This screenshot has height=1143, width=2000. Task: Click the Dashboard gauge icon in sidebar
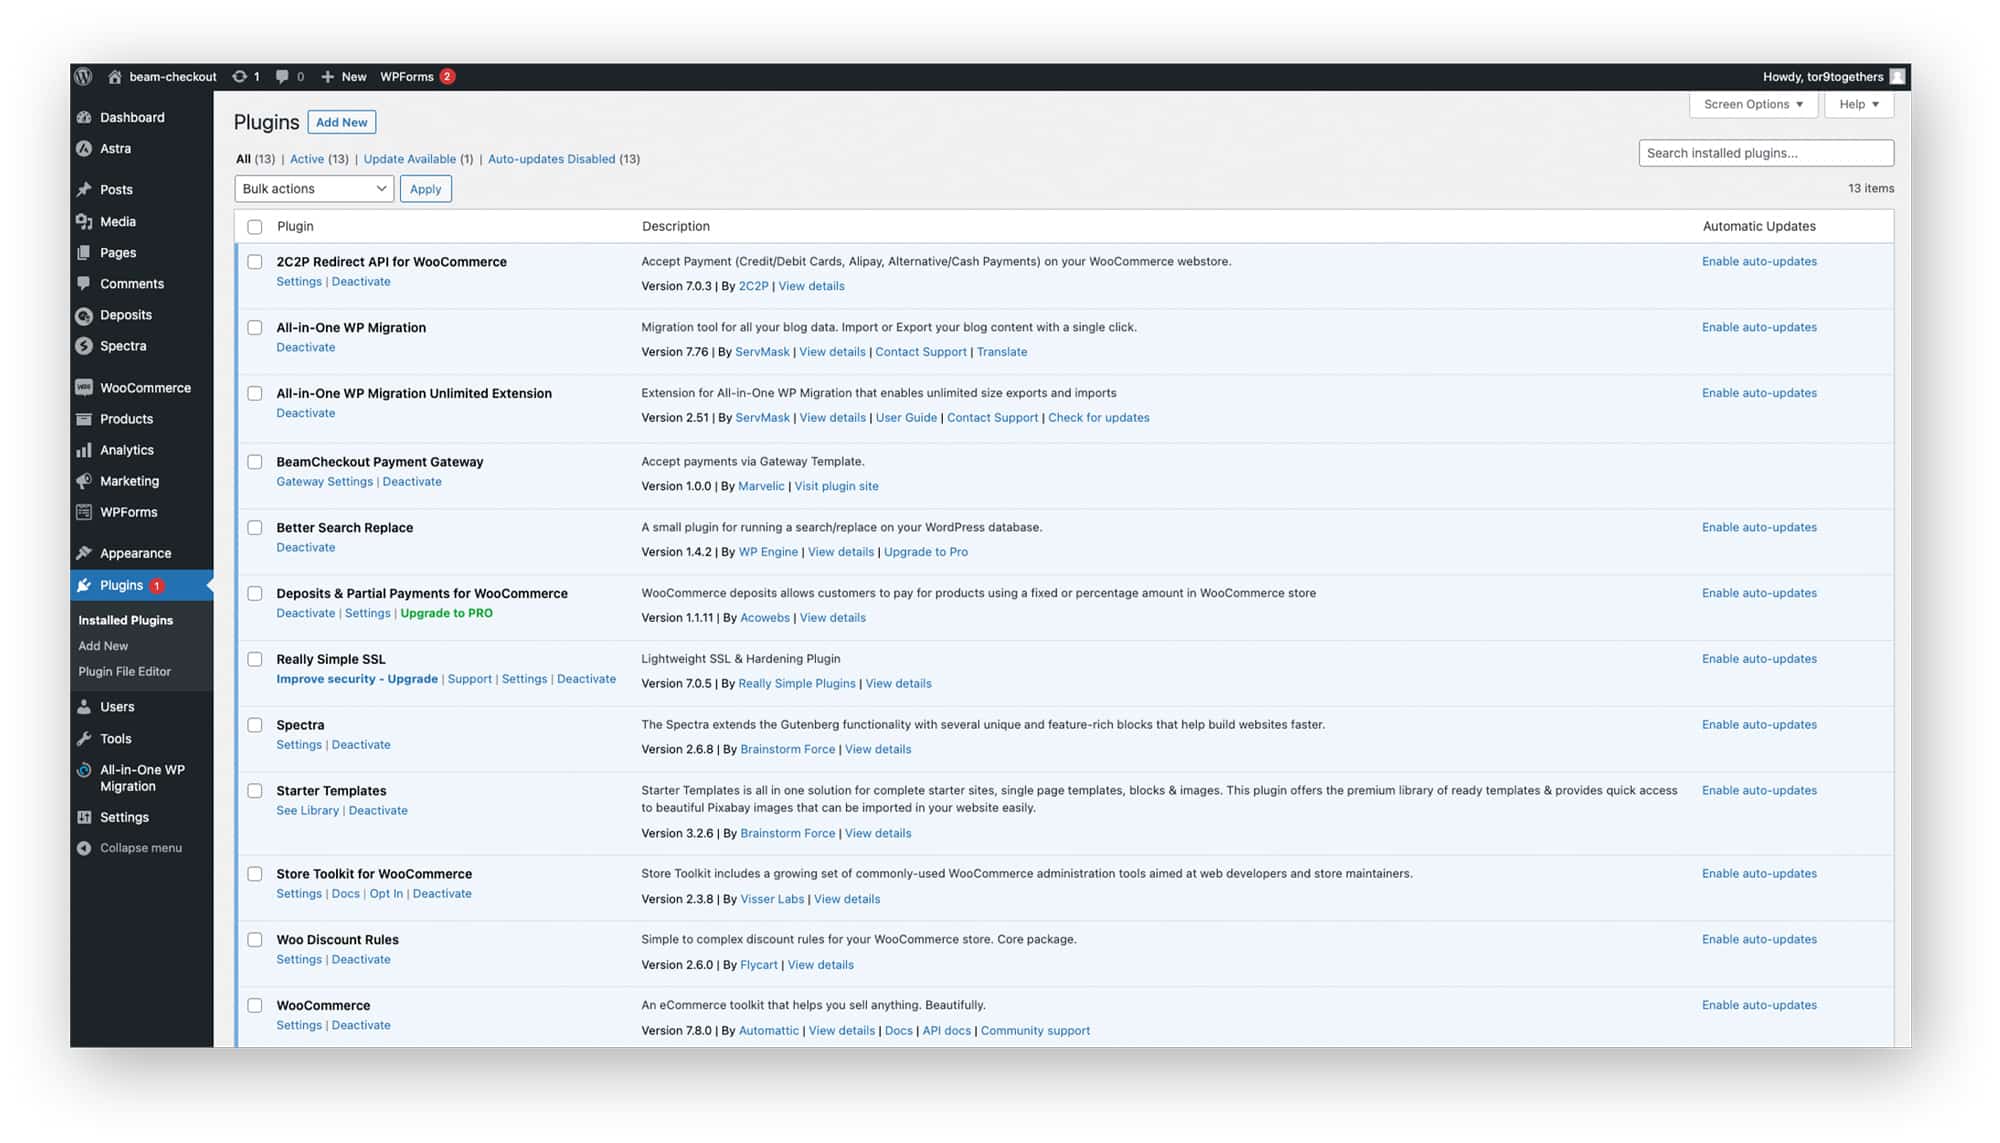pos(84,117)
